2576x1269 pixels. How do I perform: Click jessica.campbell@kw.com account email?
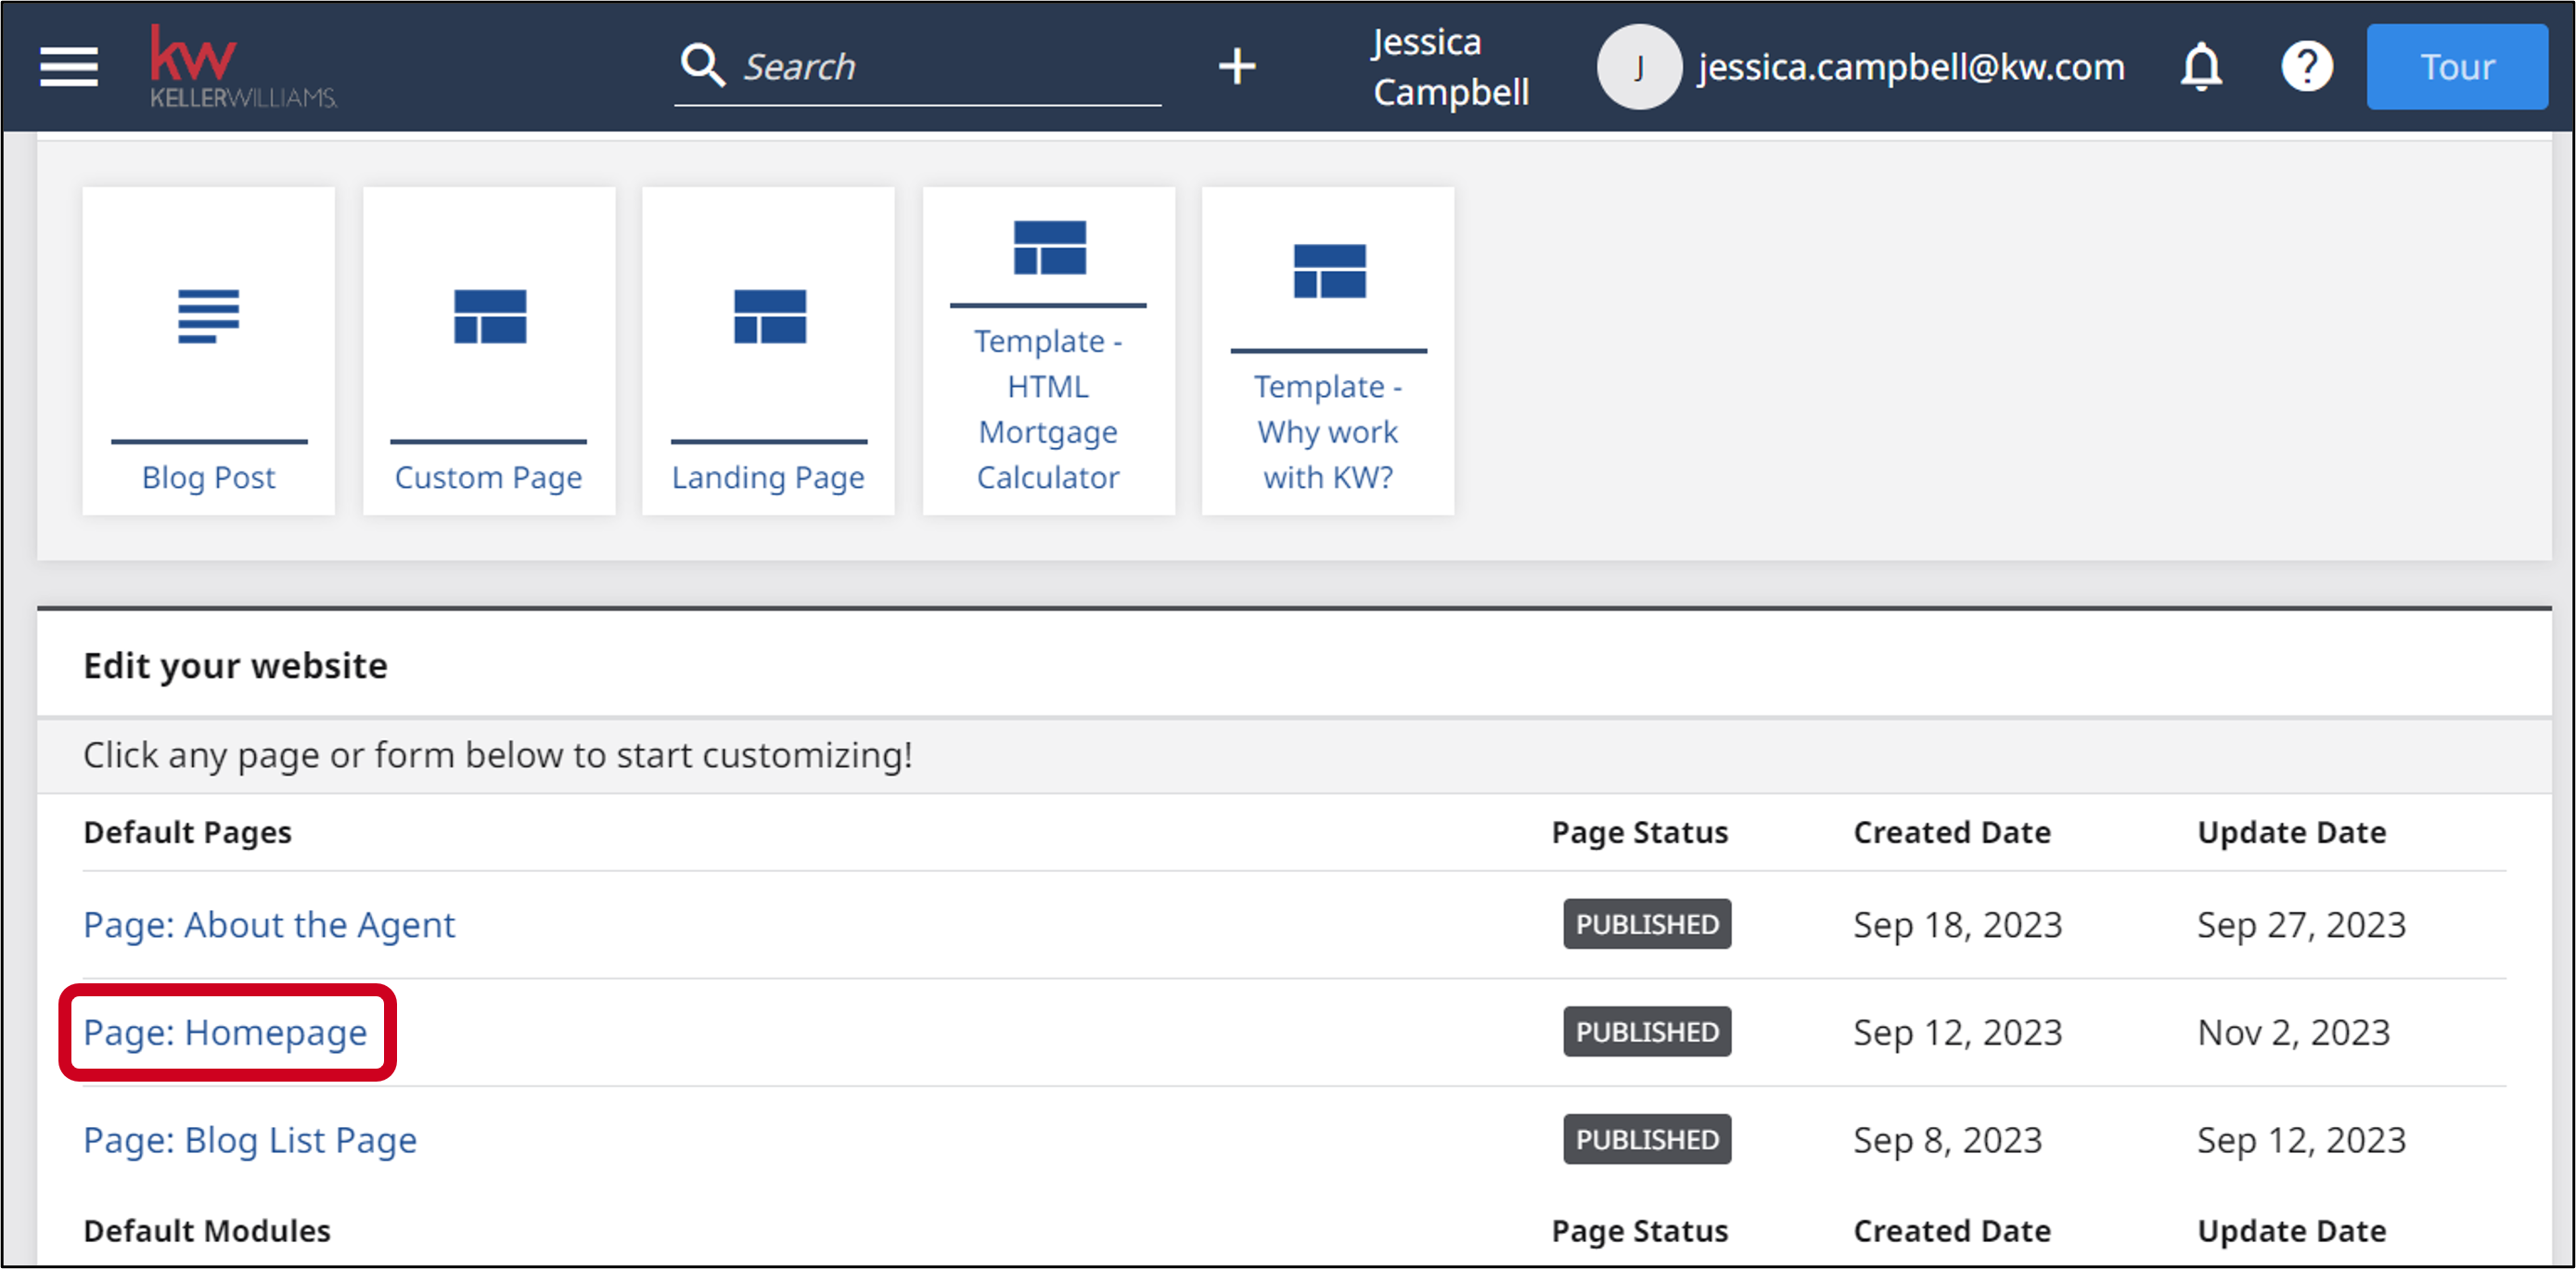tap(1911, 67)
